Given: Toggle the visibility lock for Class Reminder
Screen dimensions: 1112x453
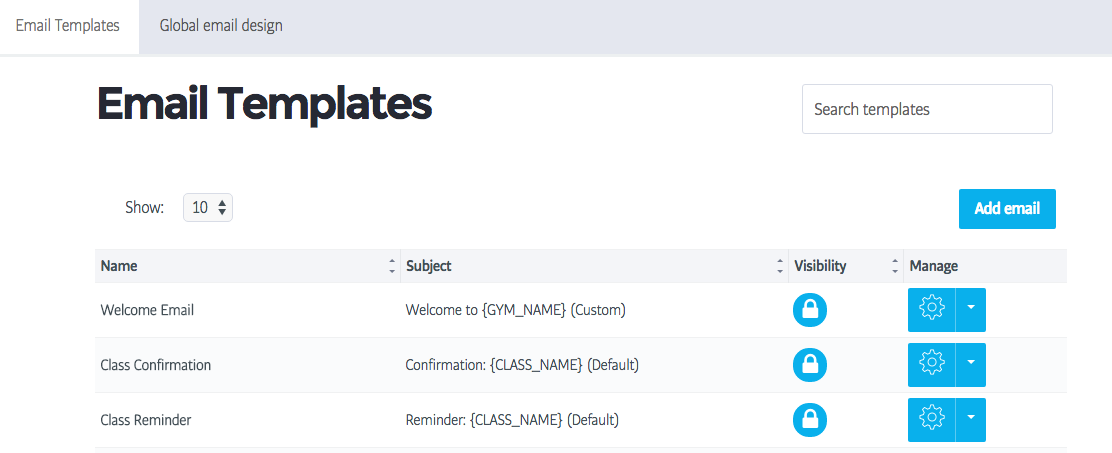Looking at the screenshot, I should [810, 420].
